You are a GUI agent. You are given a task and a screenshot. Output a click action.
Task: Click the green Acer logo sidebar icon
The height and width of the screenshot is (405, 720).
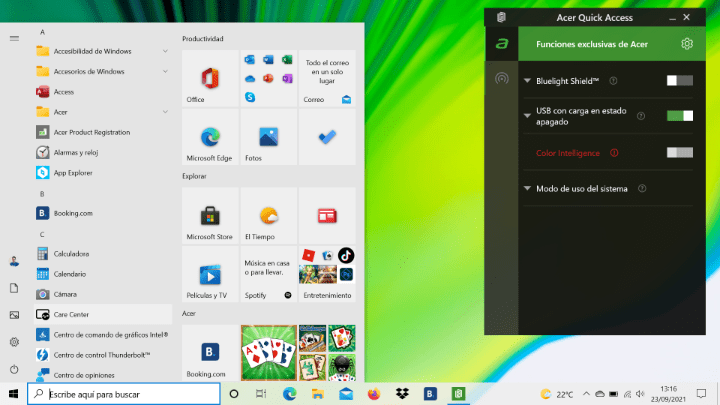tap(502, 44)
